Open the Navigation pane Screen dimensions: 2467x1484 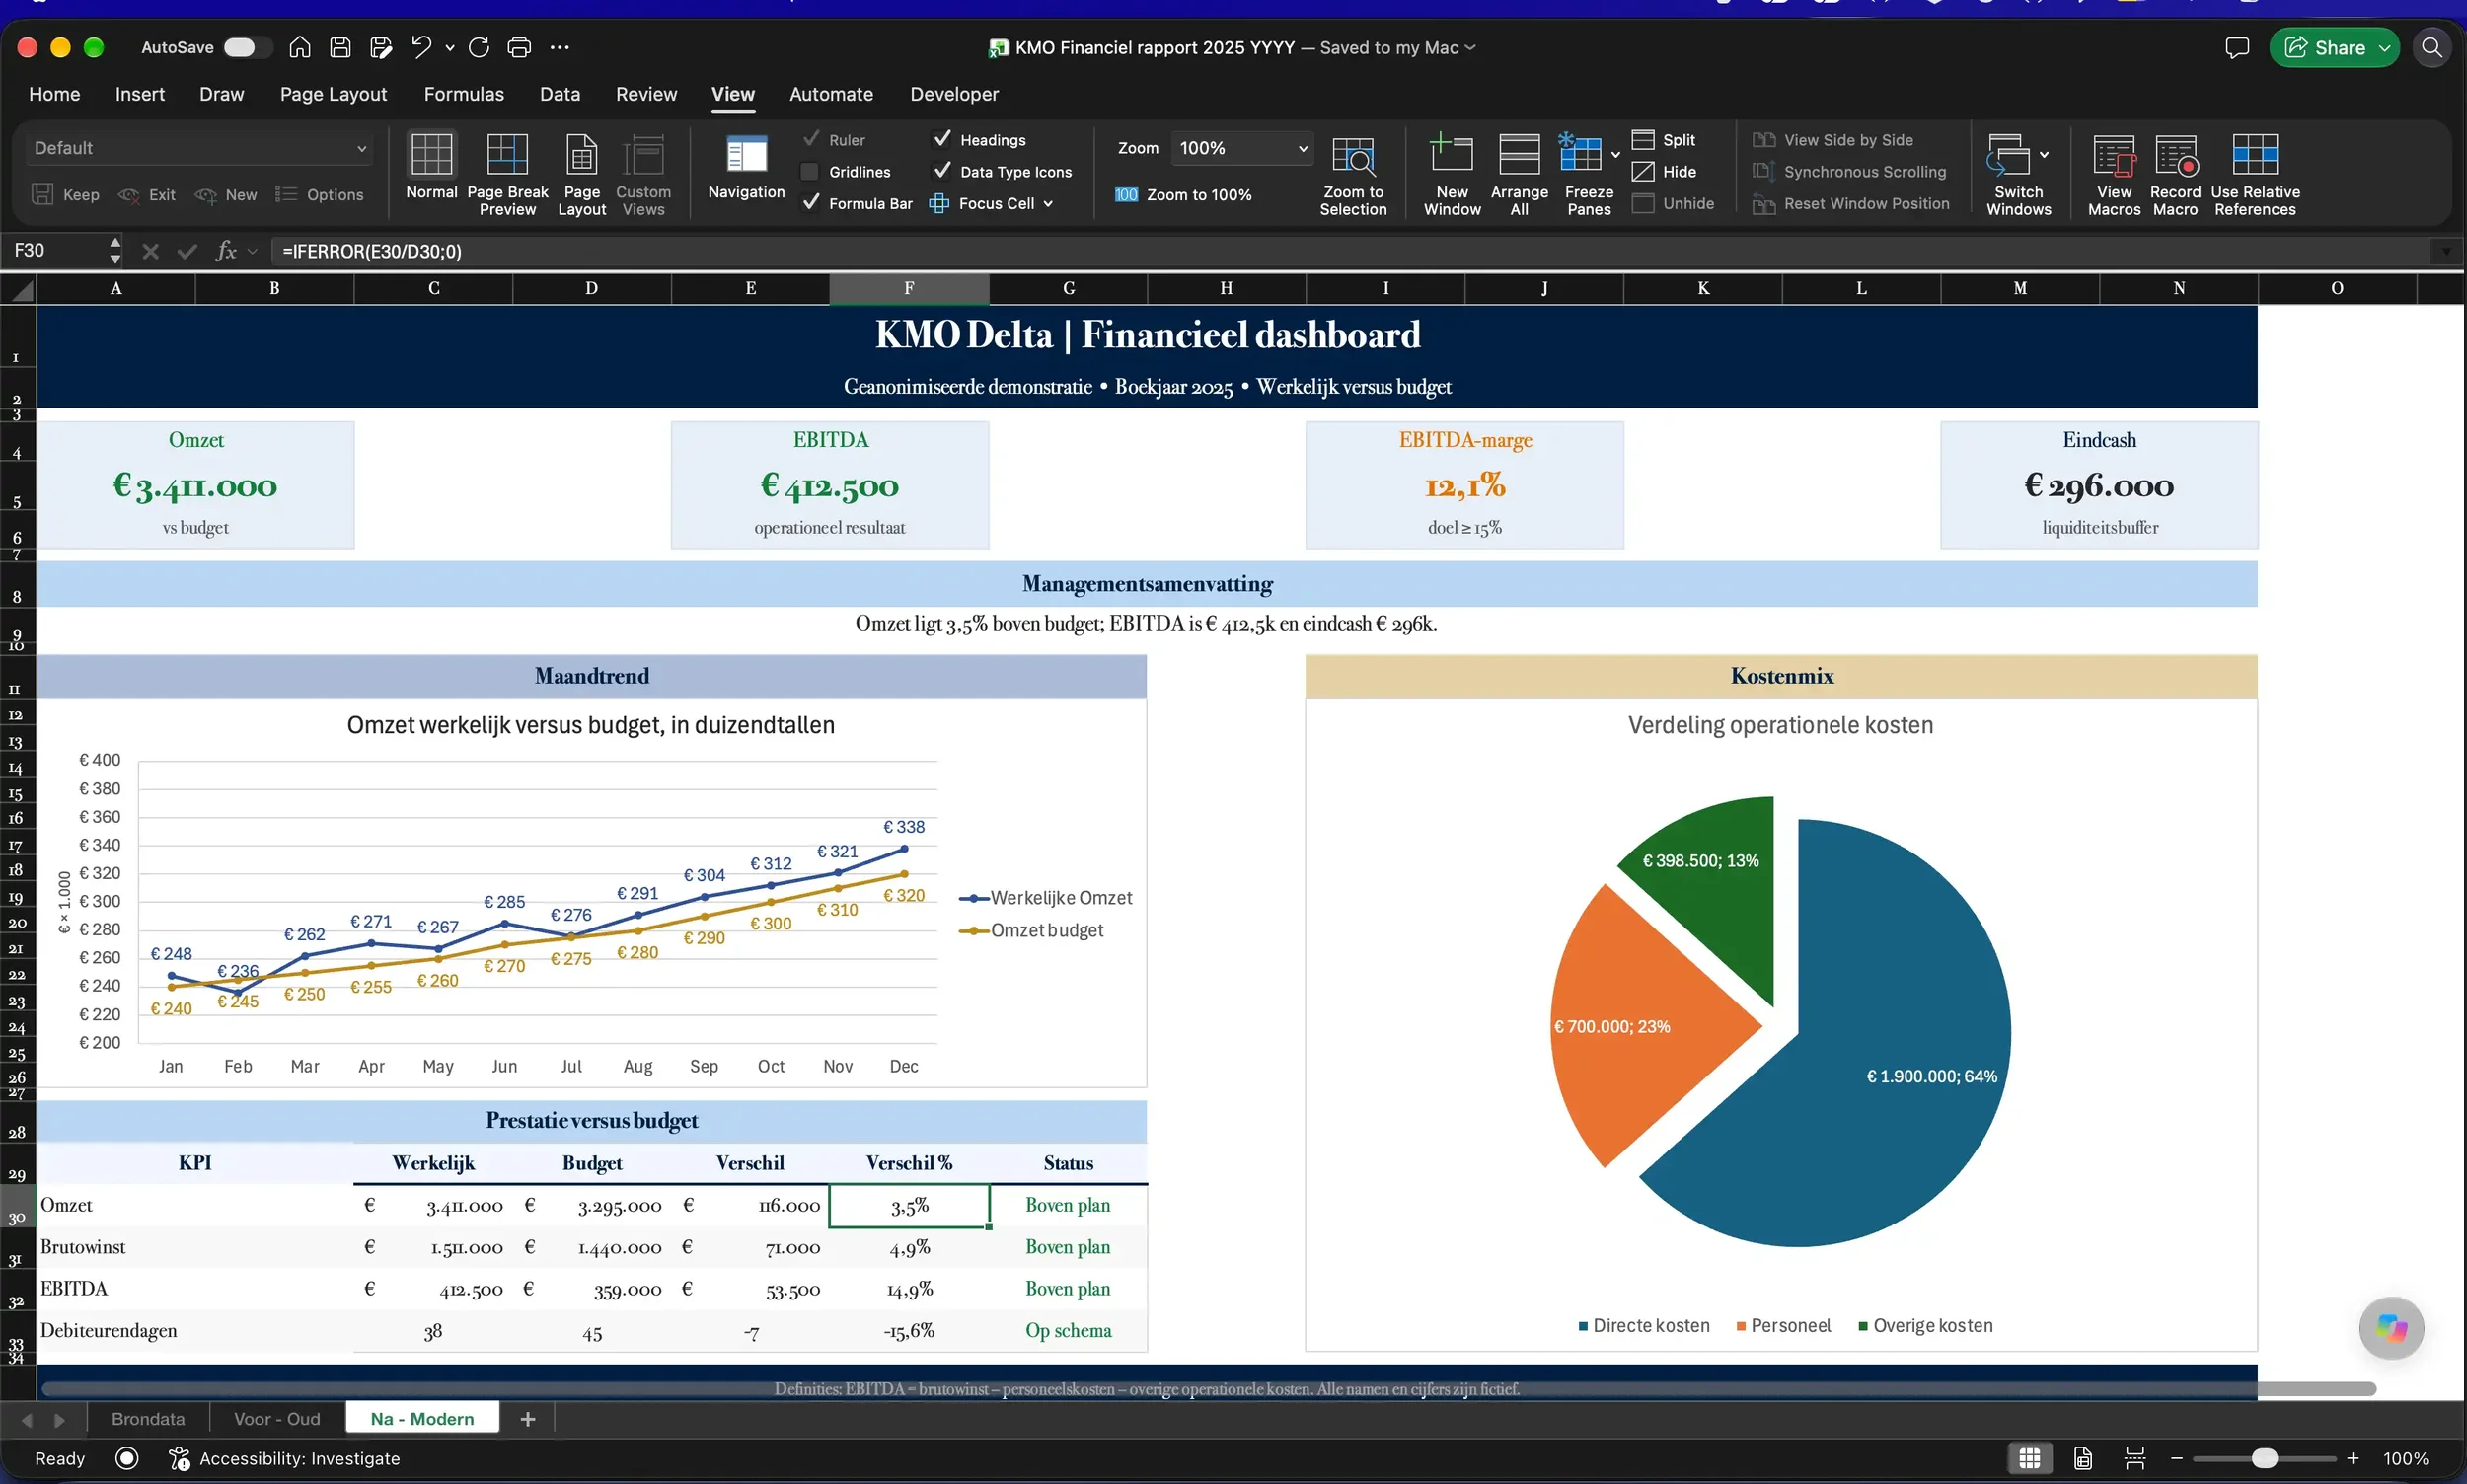[746, 167]
